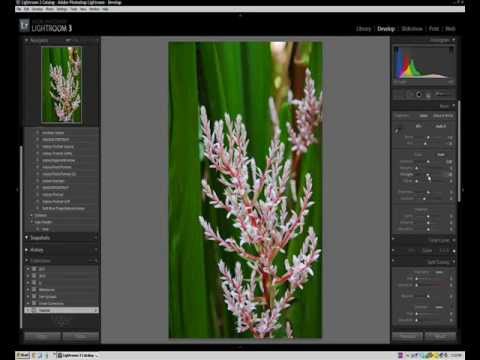Click the Reset button
The image size is (480, 360).
[440, 336]
